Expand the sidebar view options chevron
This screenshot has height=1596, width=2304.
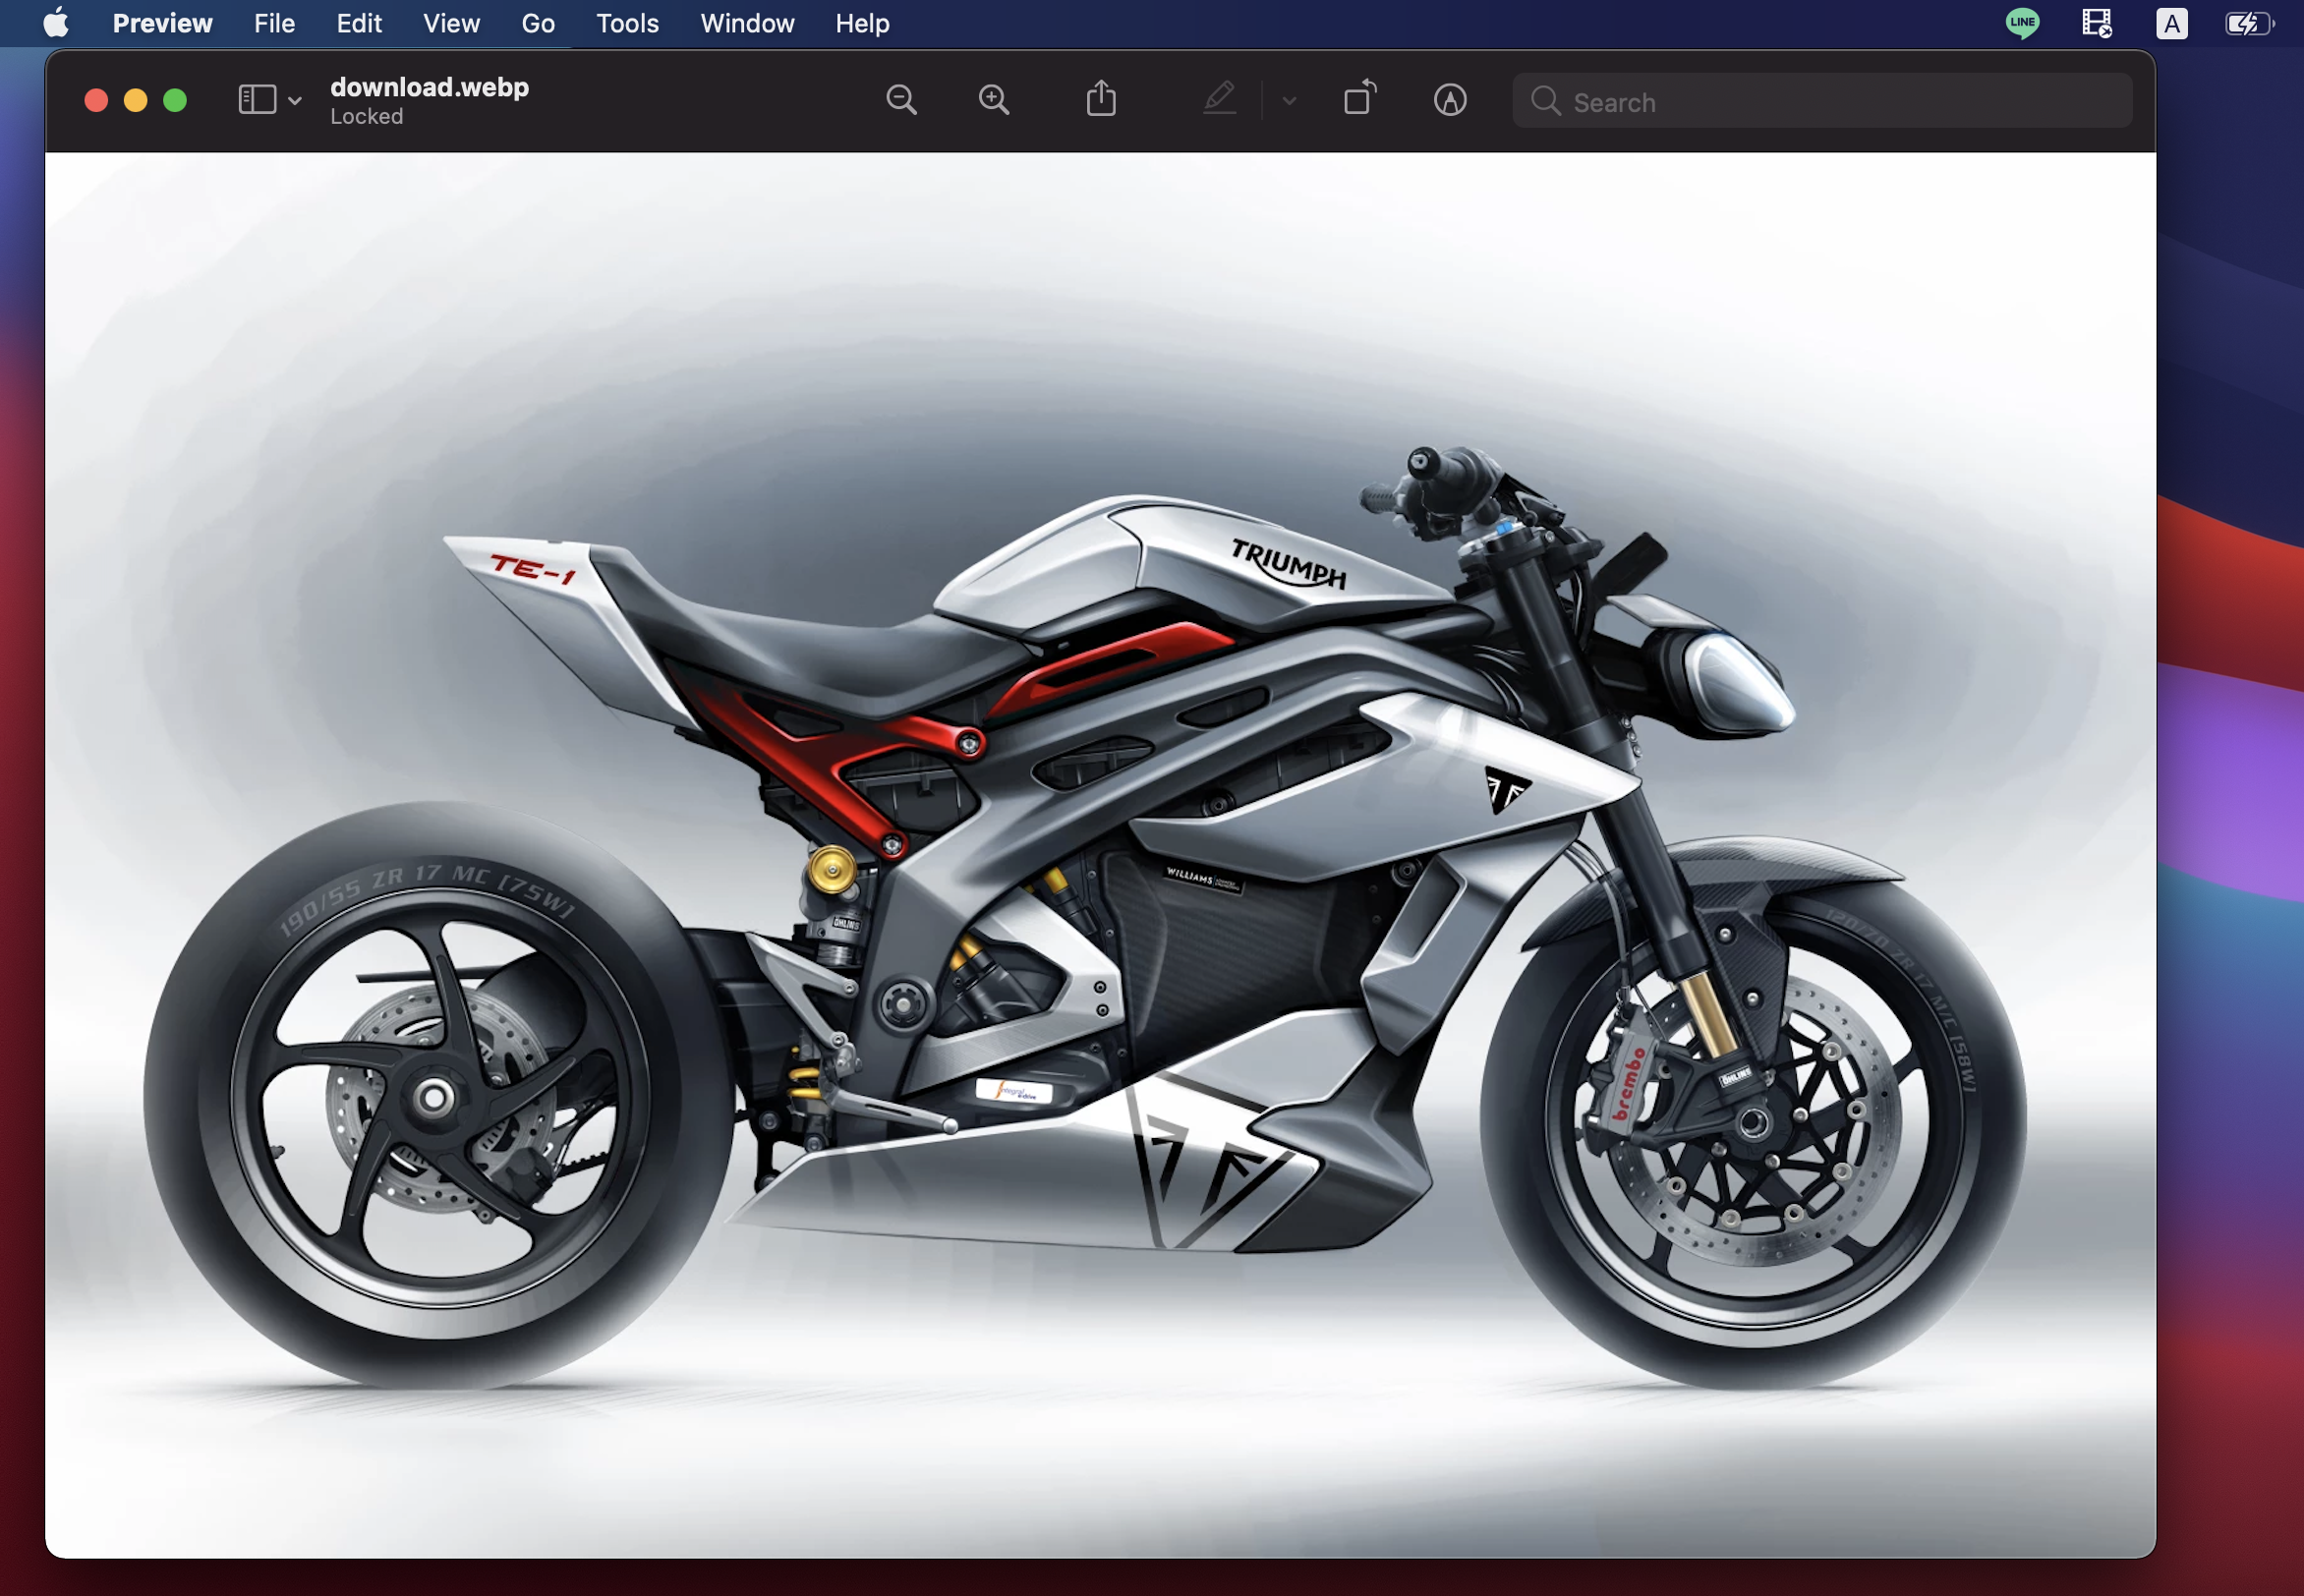295,101
